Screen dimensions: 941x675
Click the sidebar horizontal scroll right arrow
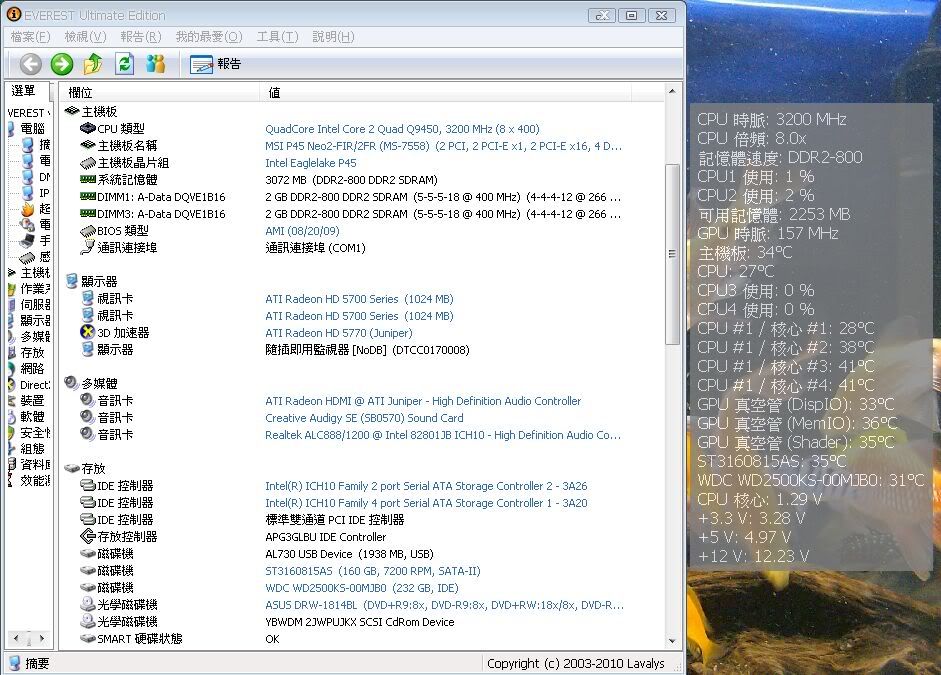(41, 638)
